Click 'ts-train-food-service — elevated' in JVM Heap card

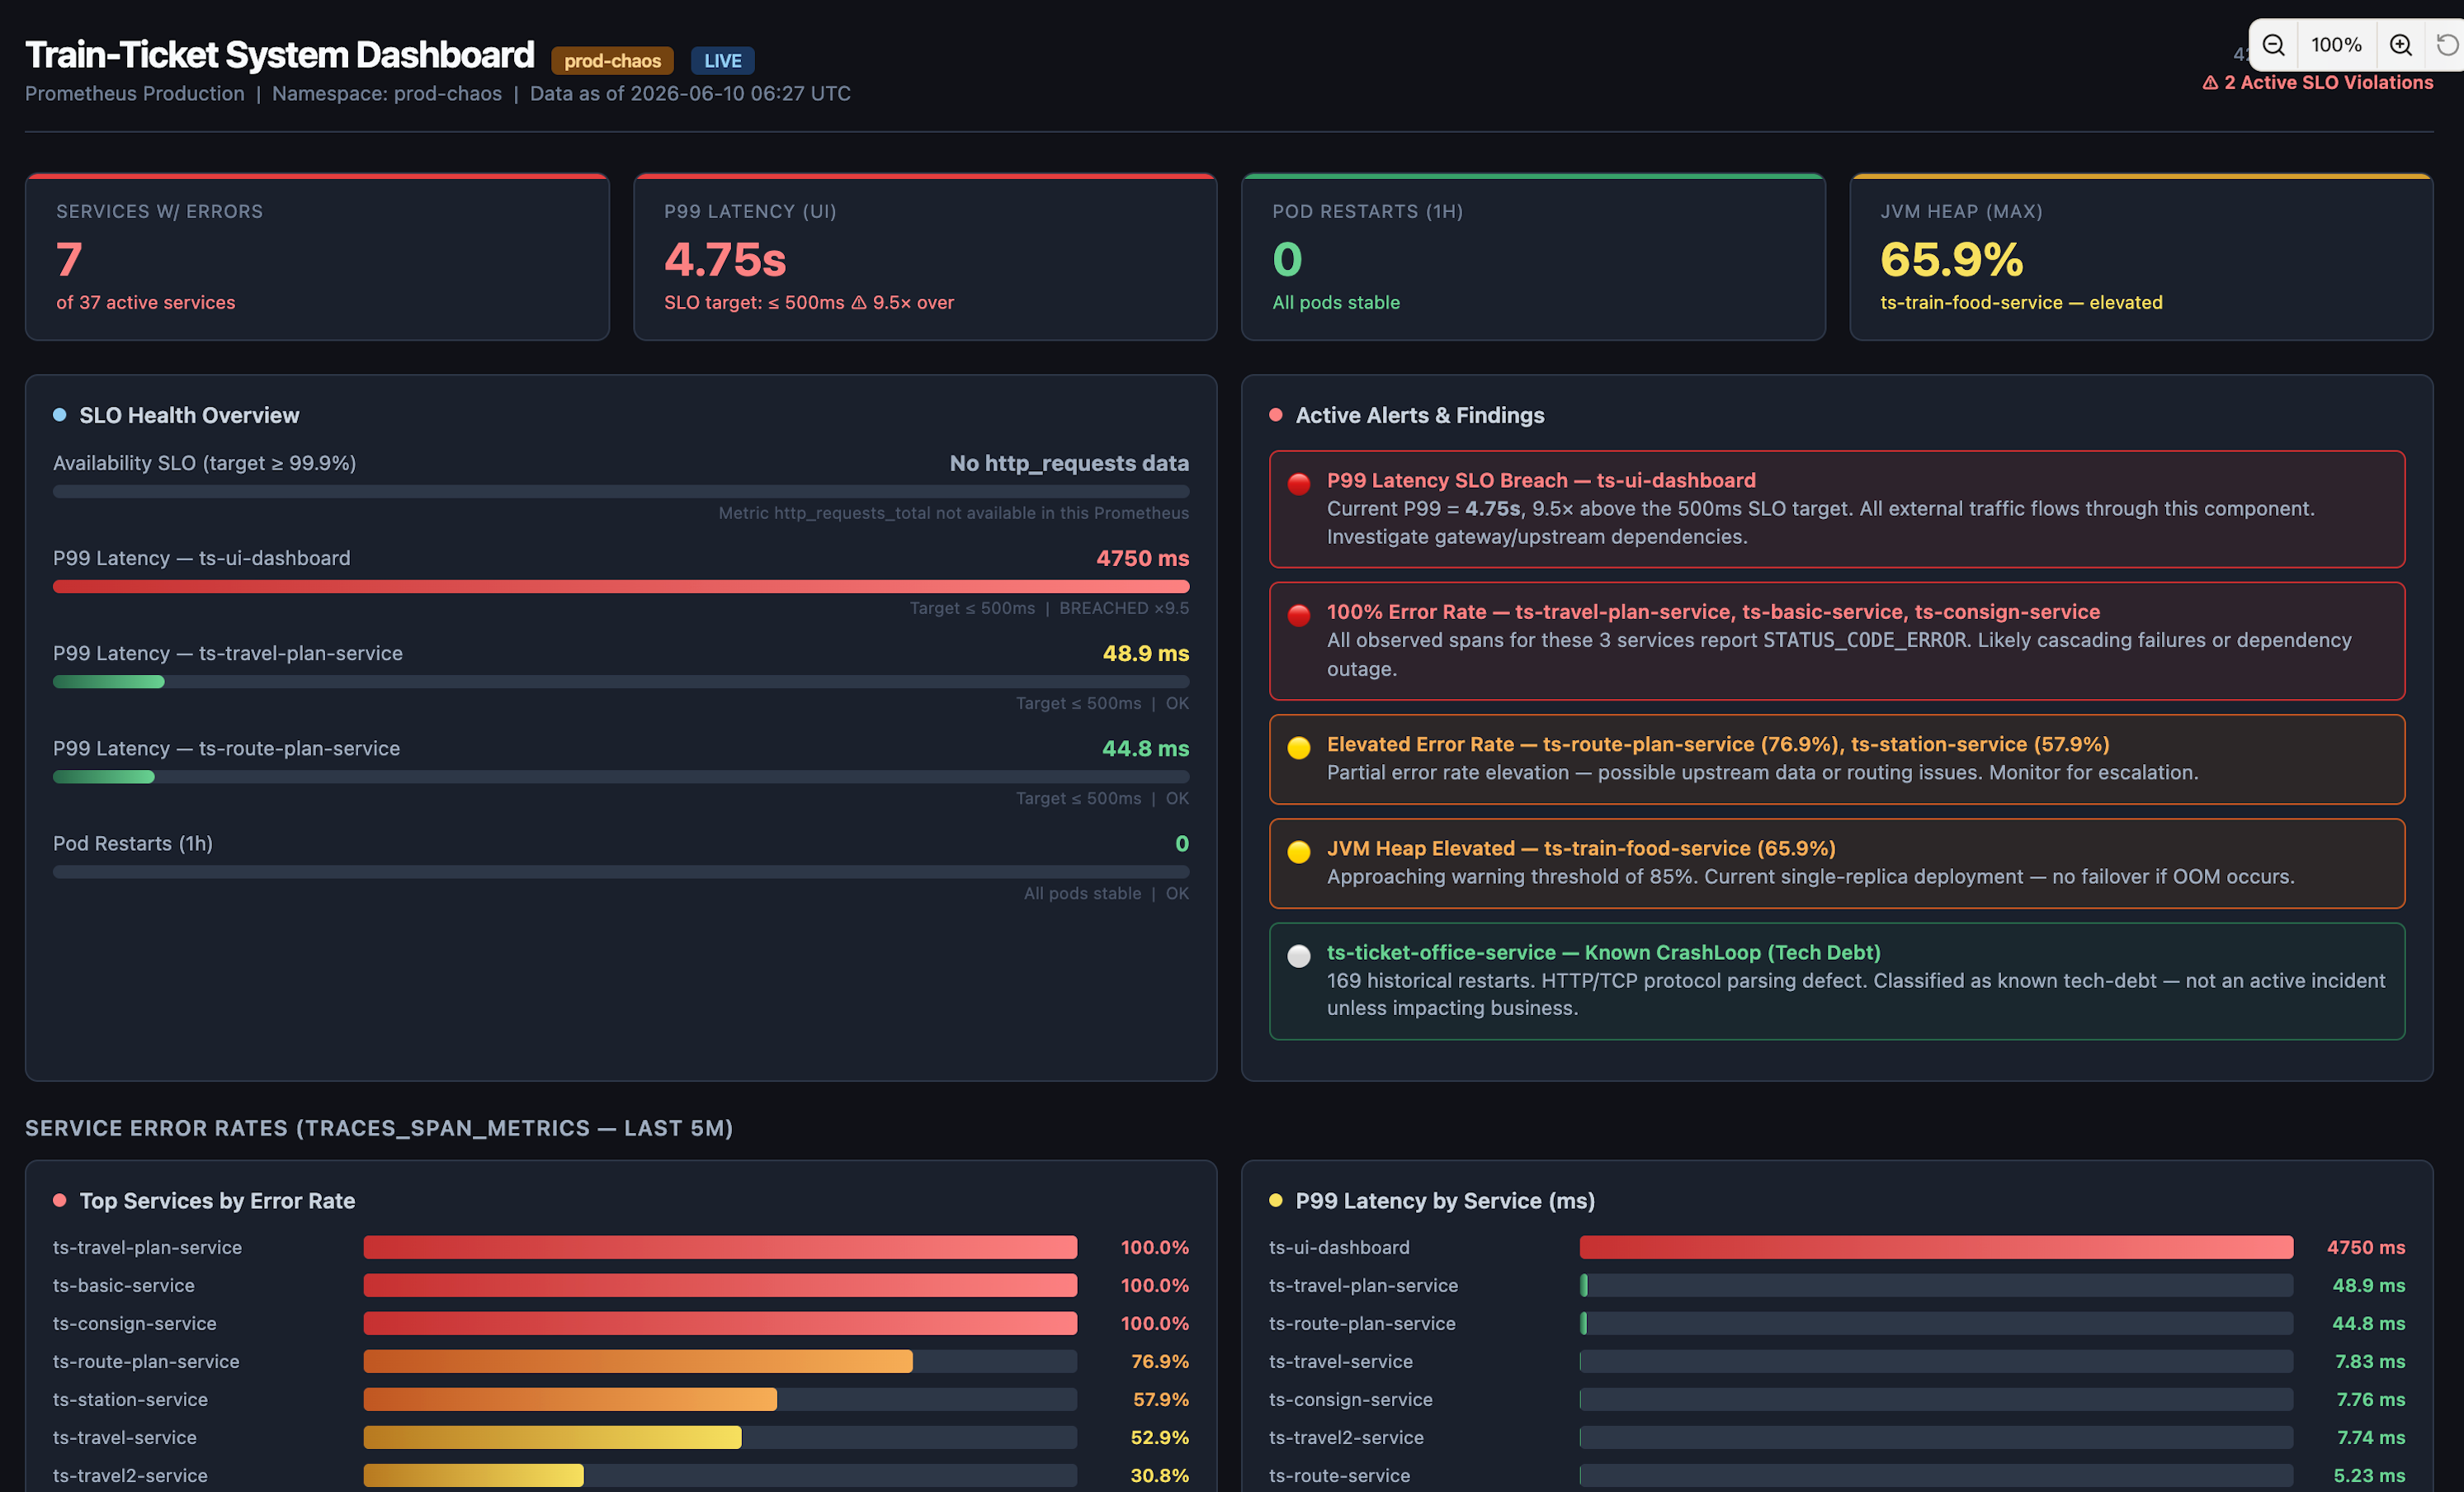[2021, 302]
